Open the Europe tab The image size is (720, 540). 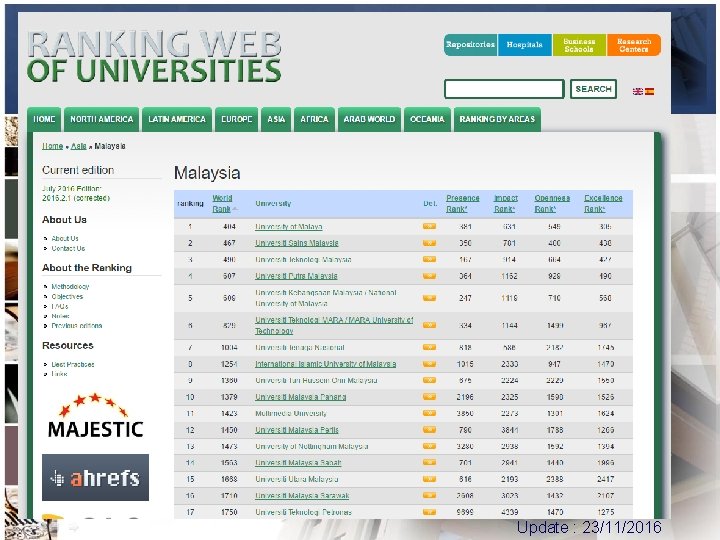coord(236,119)
